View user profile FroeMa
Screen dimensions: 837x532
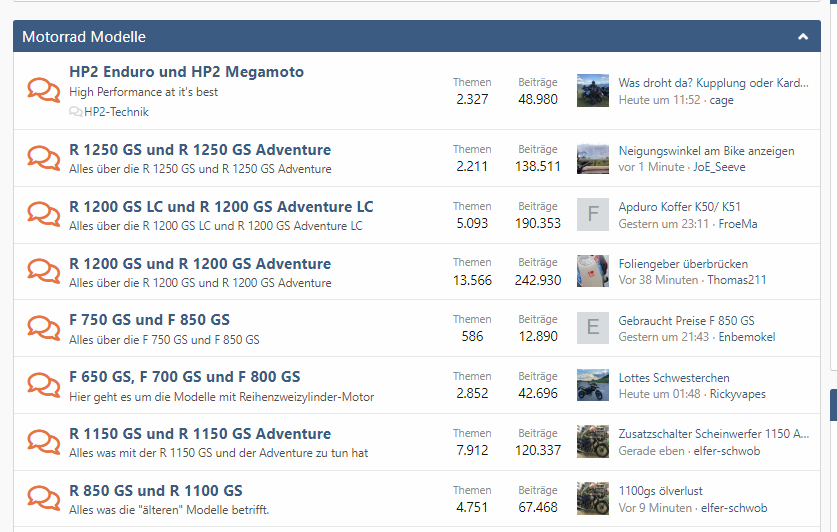(x=738, y=224)
